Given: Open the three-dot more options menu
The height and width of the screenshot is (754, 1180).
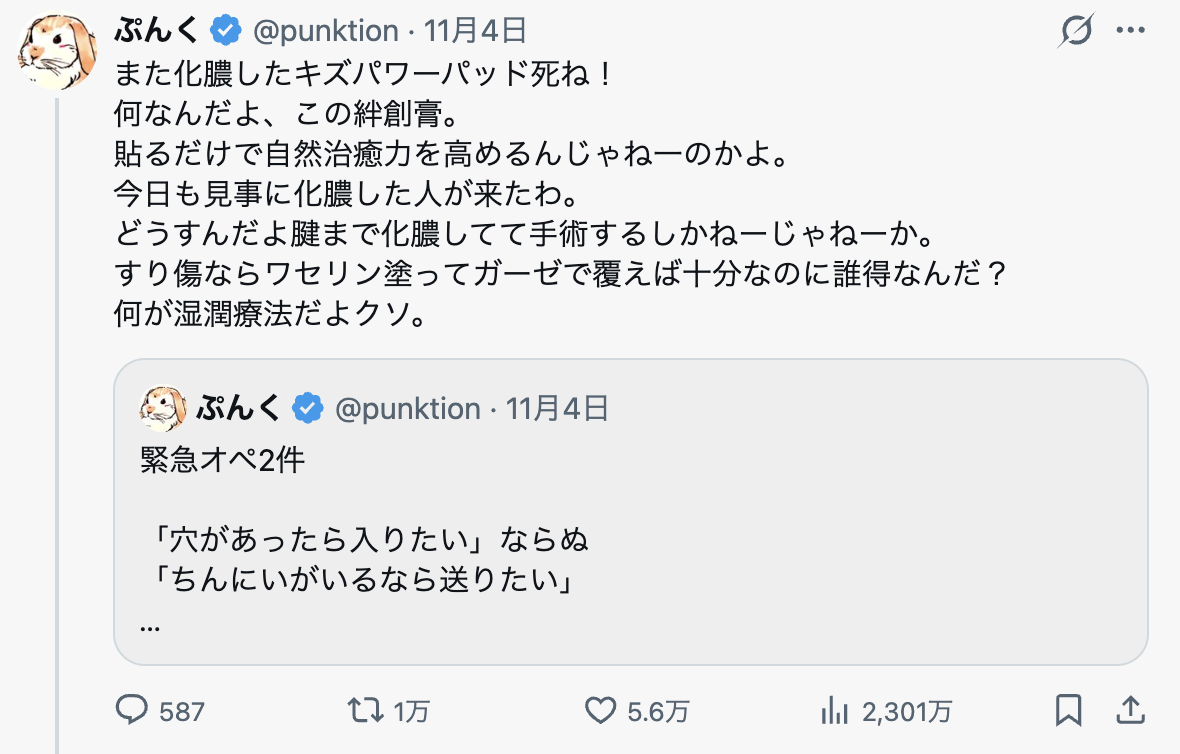Looking at the screenshot, I should tap(1129, 31).
